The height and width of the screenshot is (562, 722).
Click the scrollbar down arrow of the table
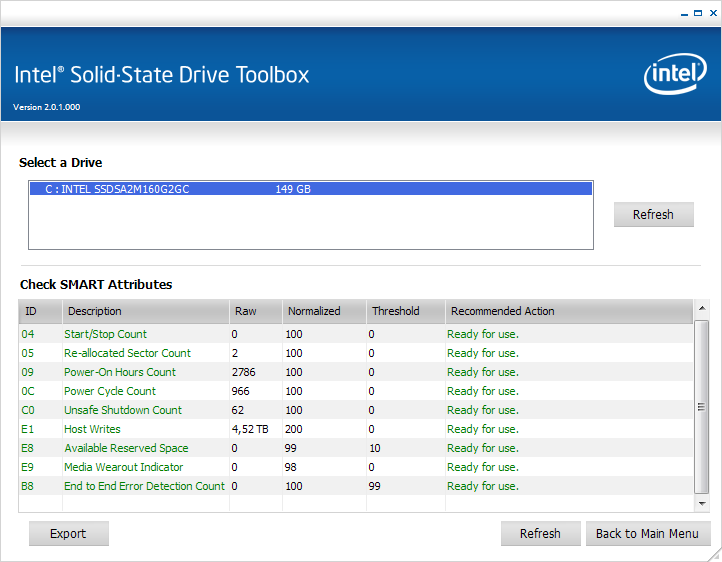tap(702, 504)
